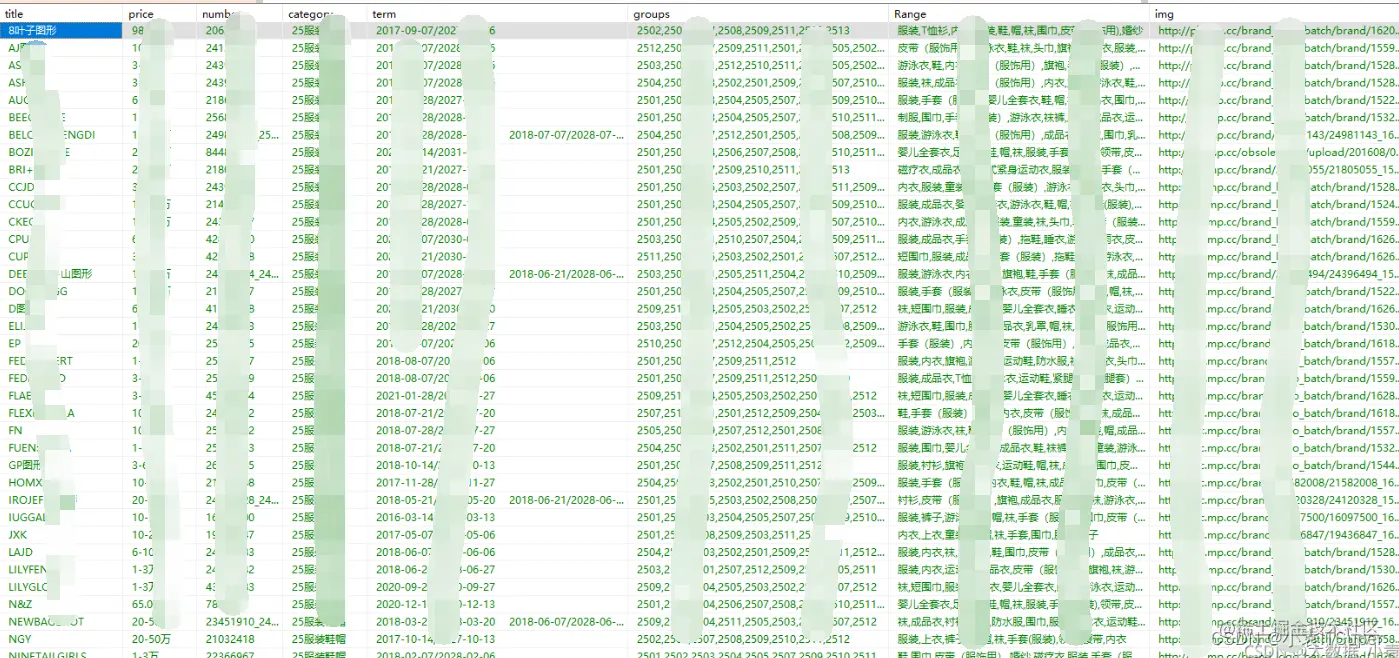Click second term 2018-06-07/2028-06 in NEWBAC row
The height and width of the screenshot is (658, 1399).
567,622
